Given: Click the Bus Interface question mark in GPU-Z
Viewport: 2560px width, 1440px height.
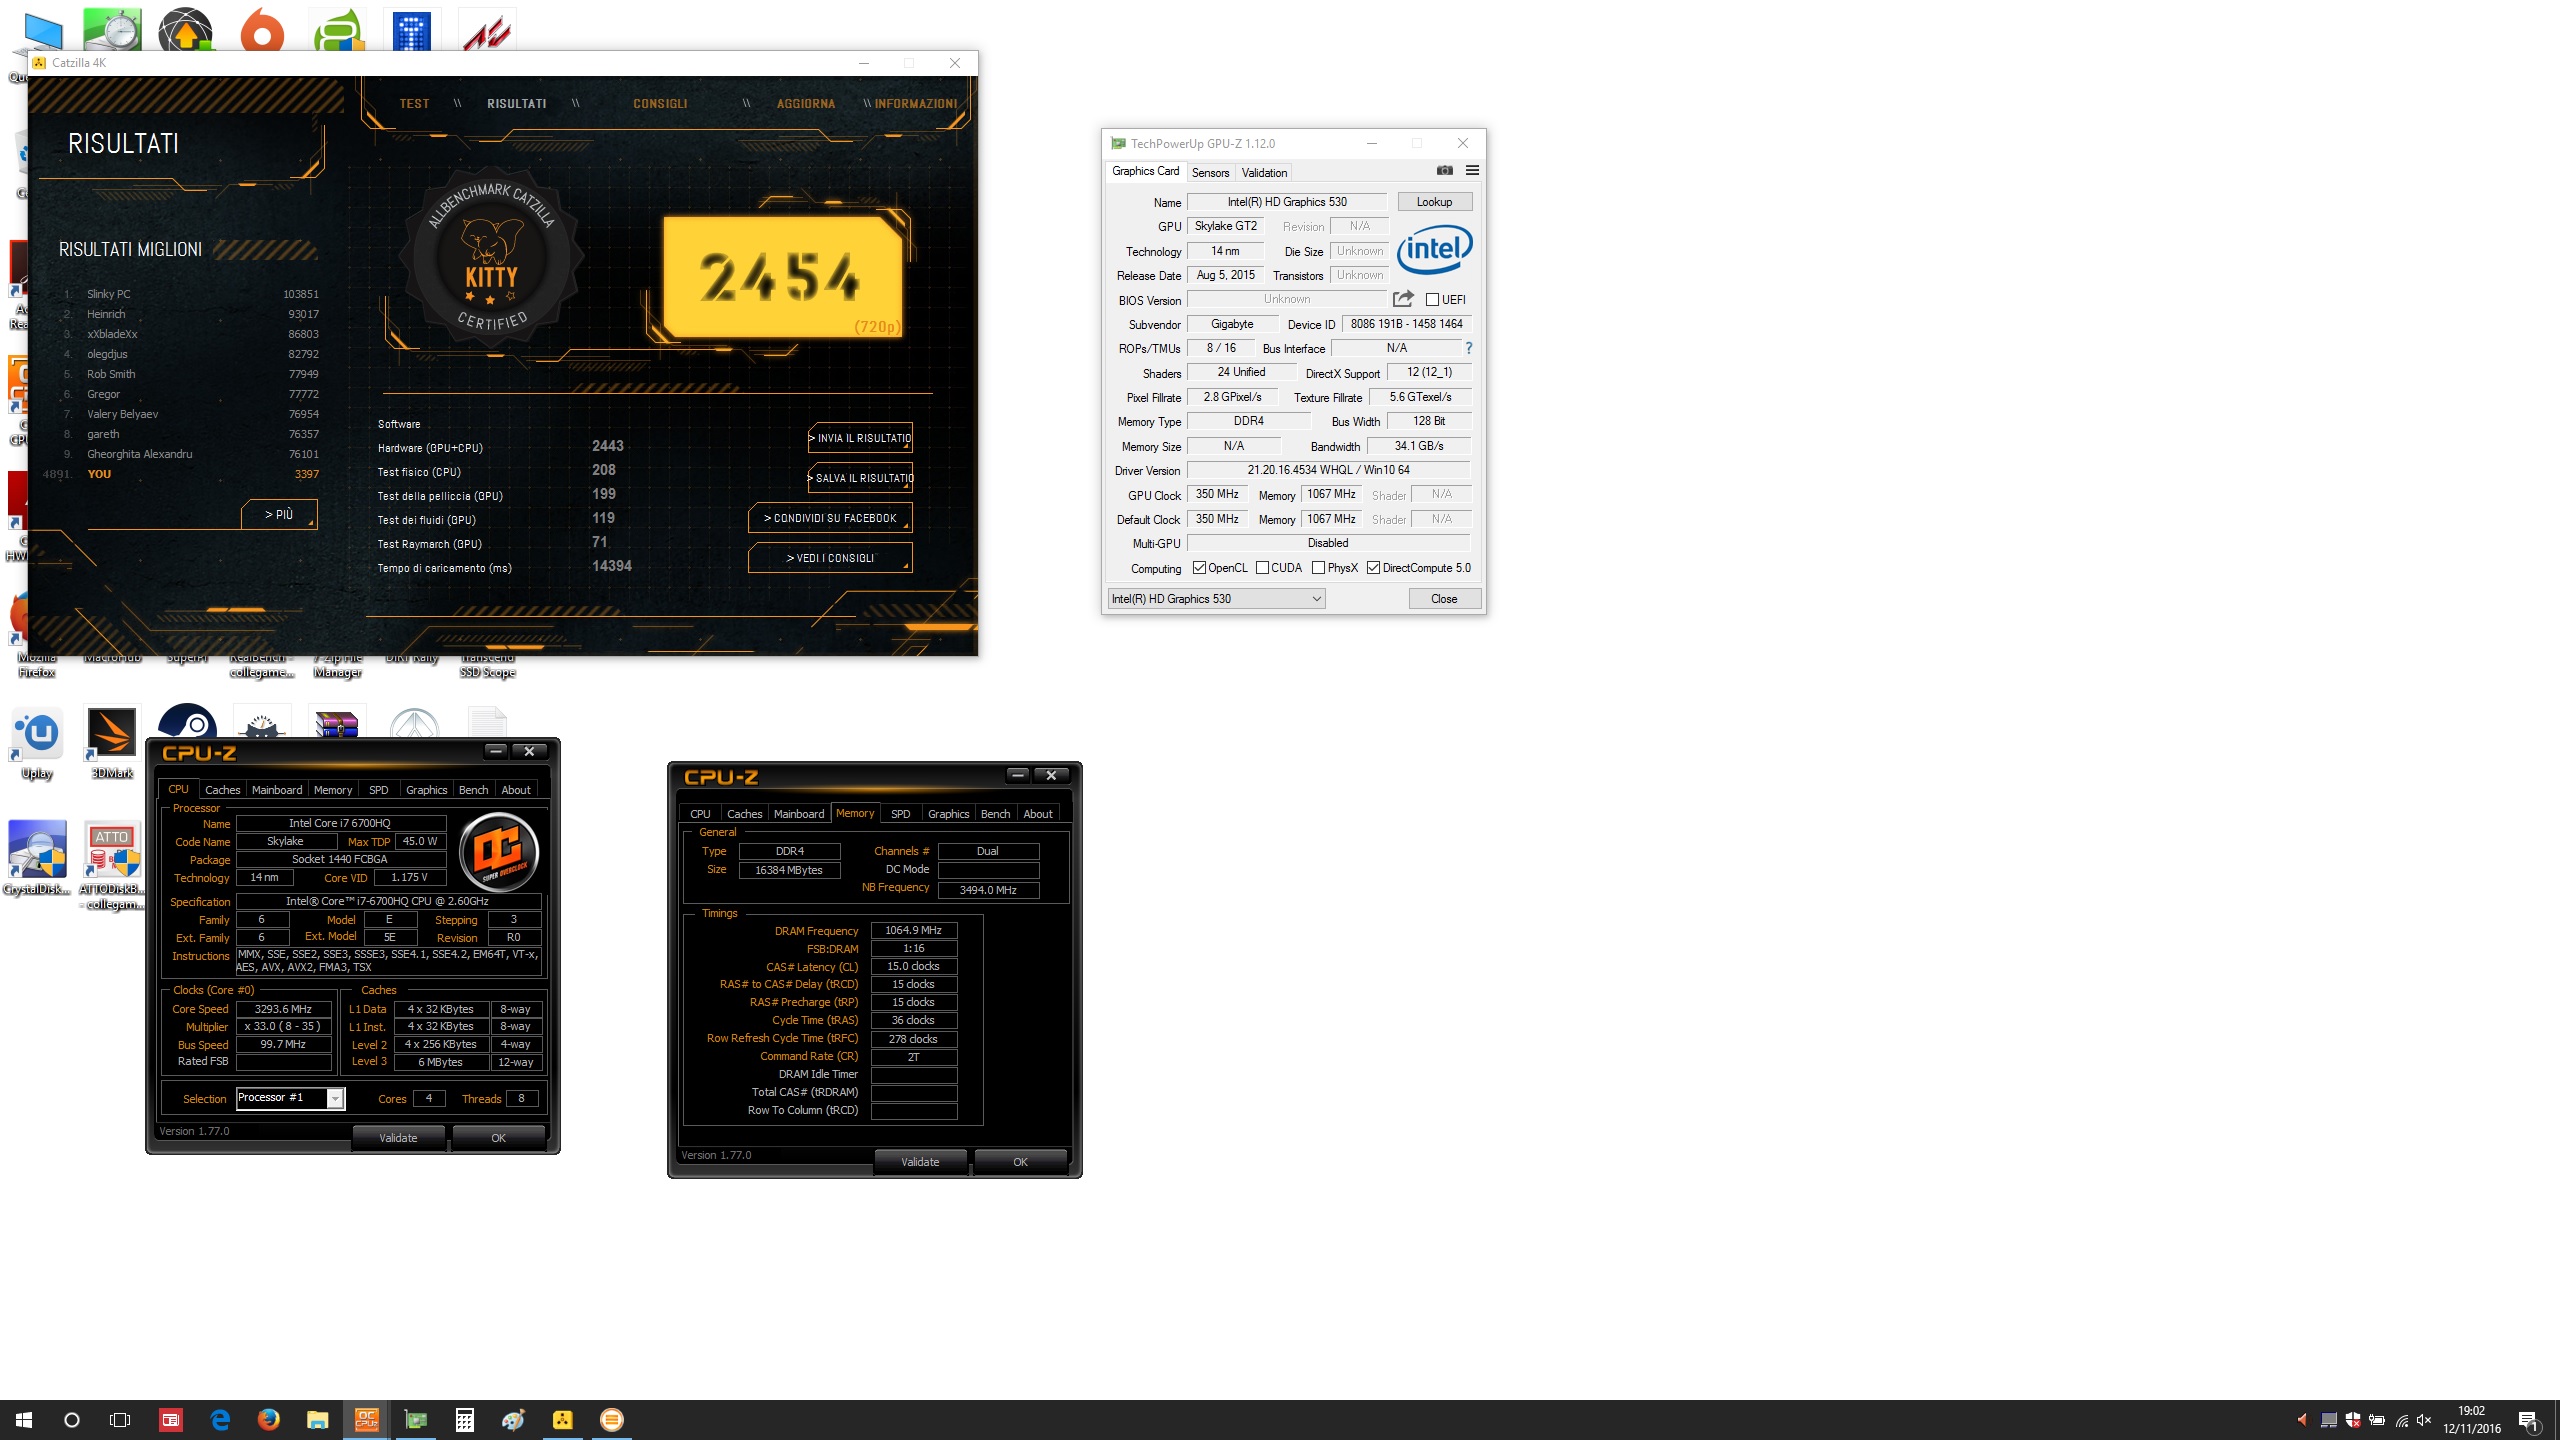Looking at the screenshot, I should pos(1469,348).
